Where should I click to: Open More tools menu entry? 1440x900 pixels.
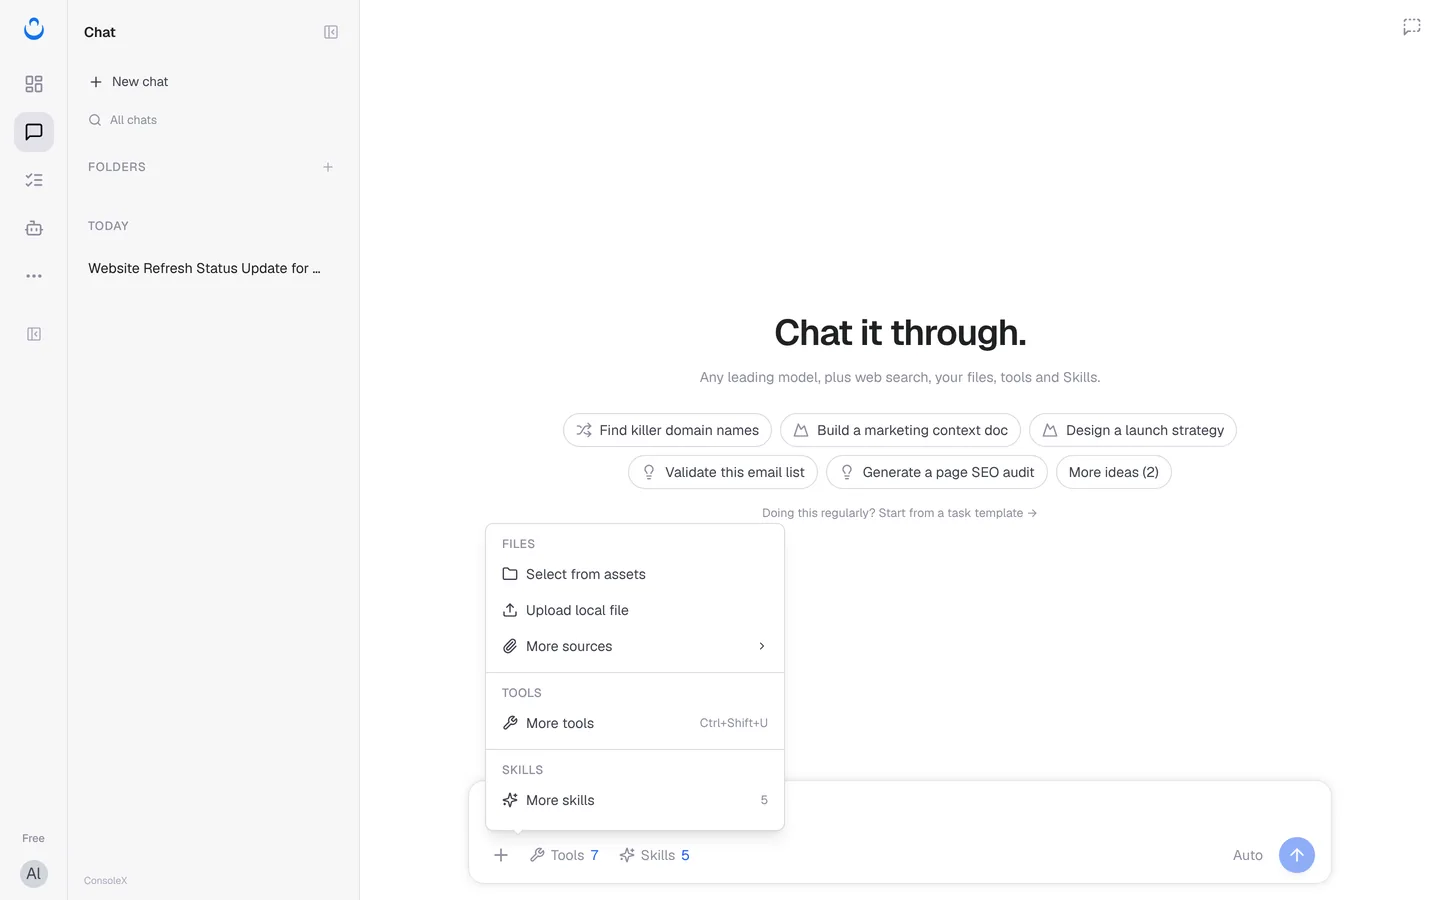(x=635, y=723)
